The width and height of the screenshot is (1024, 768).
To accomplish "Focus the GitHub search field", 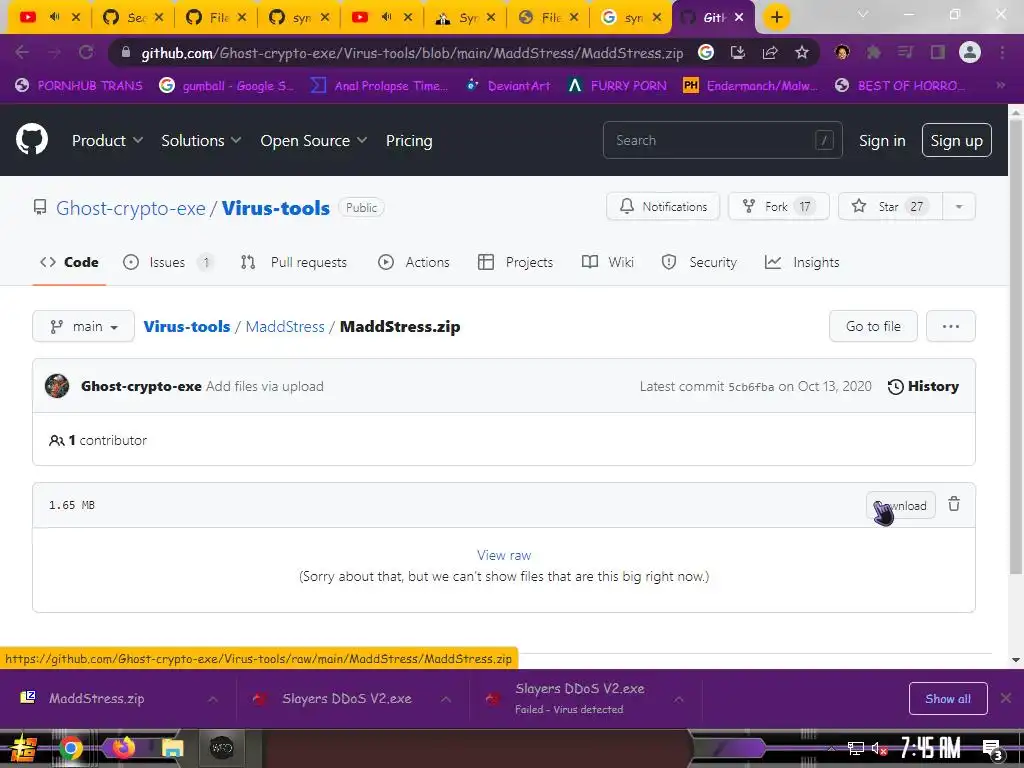I will 722,140.
